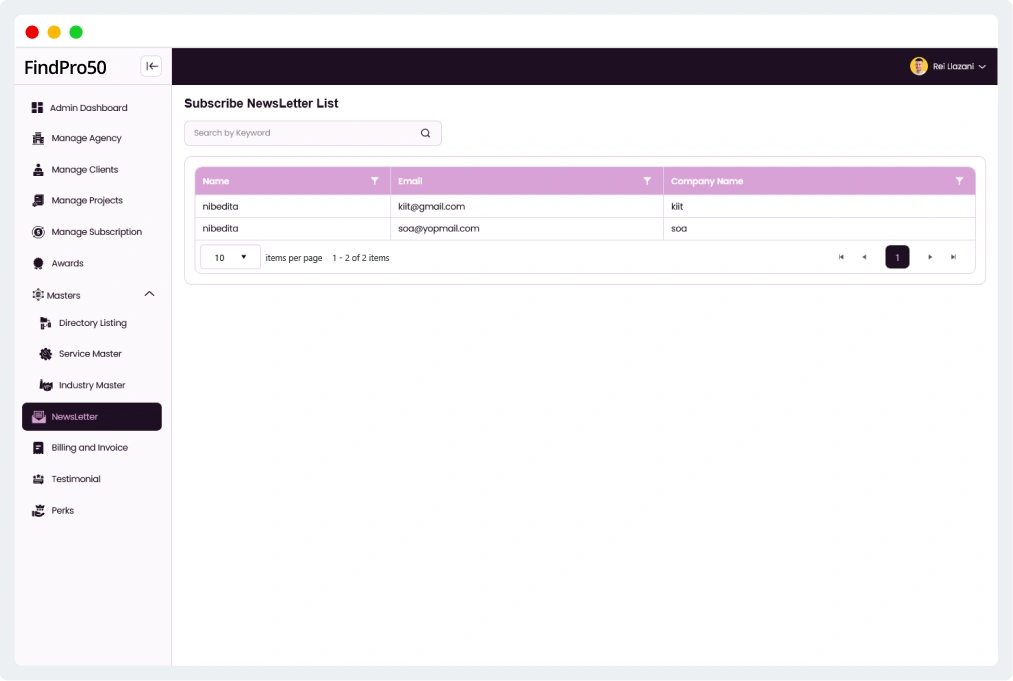Go to the previous page arrow

click(864, 257)
